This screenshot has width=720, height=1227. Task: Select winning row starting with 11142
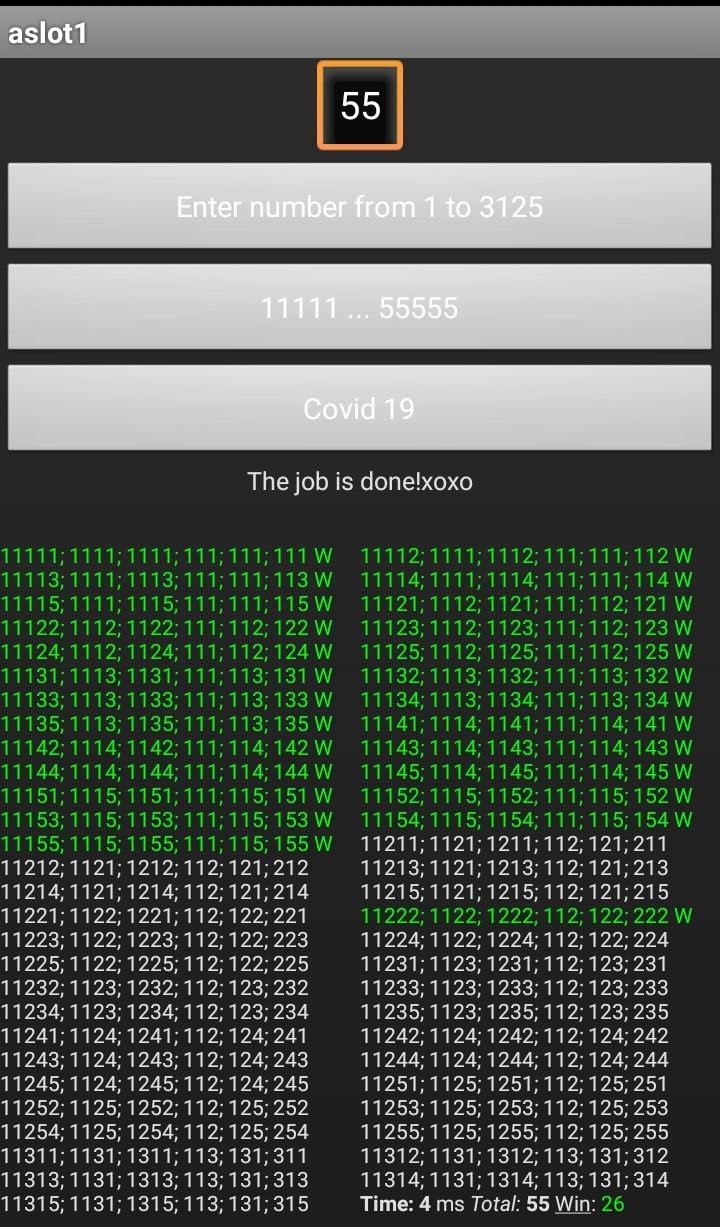point(167,747)
